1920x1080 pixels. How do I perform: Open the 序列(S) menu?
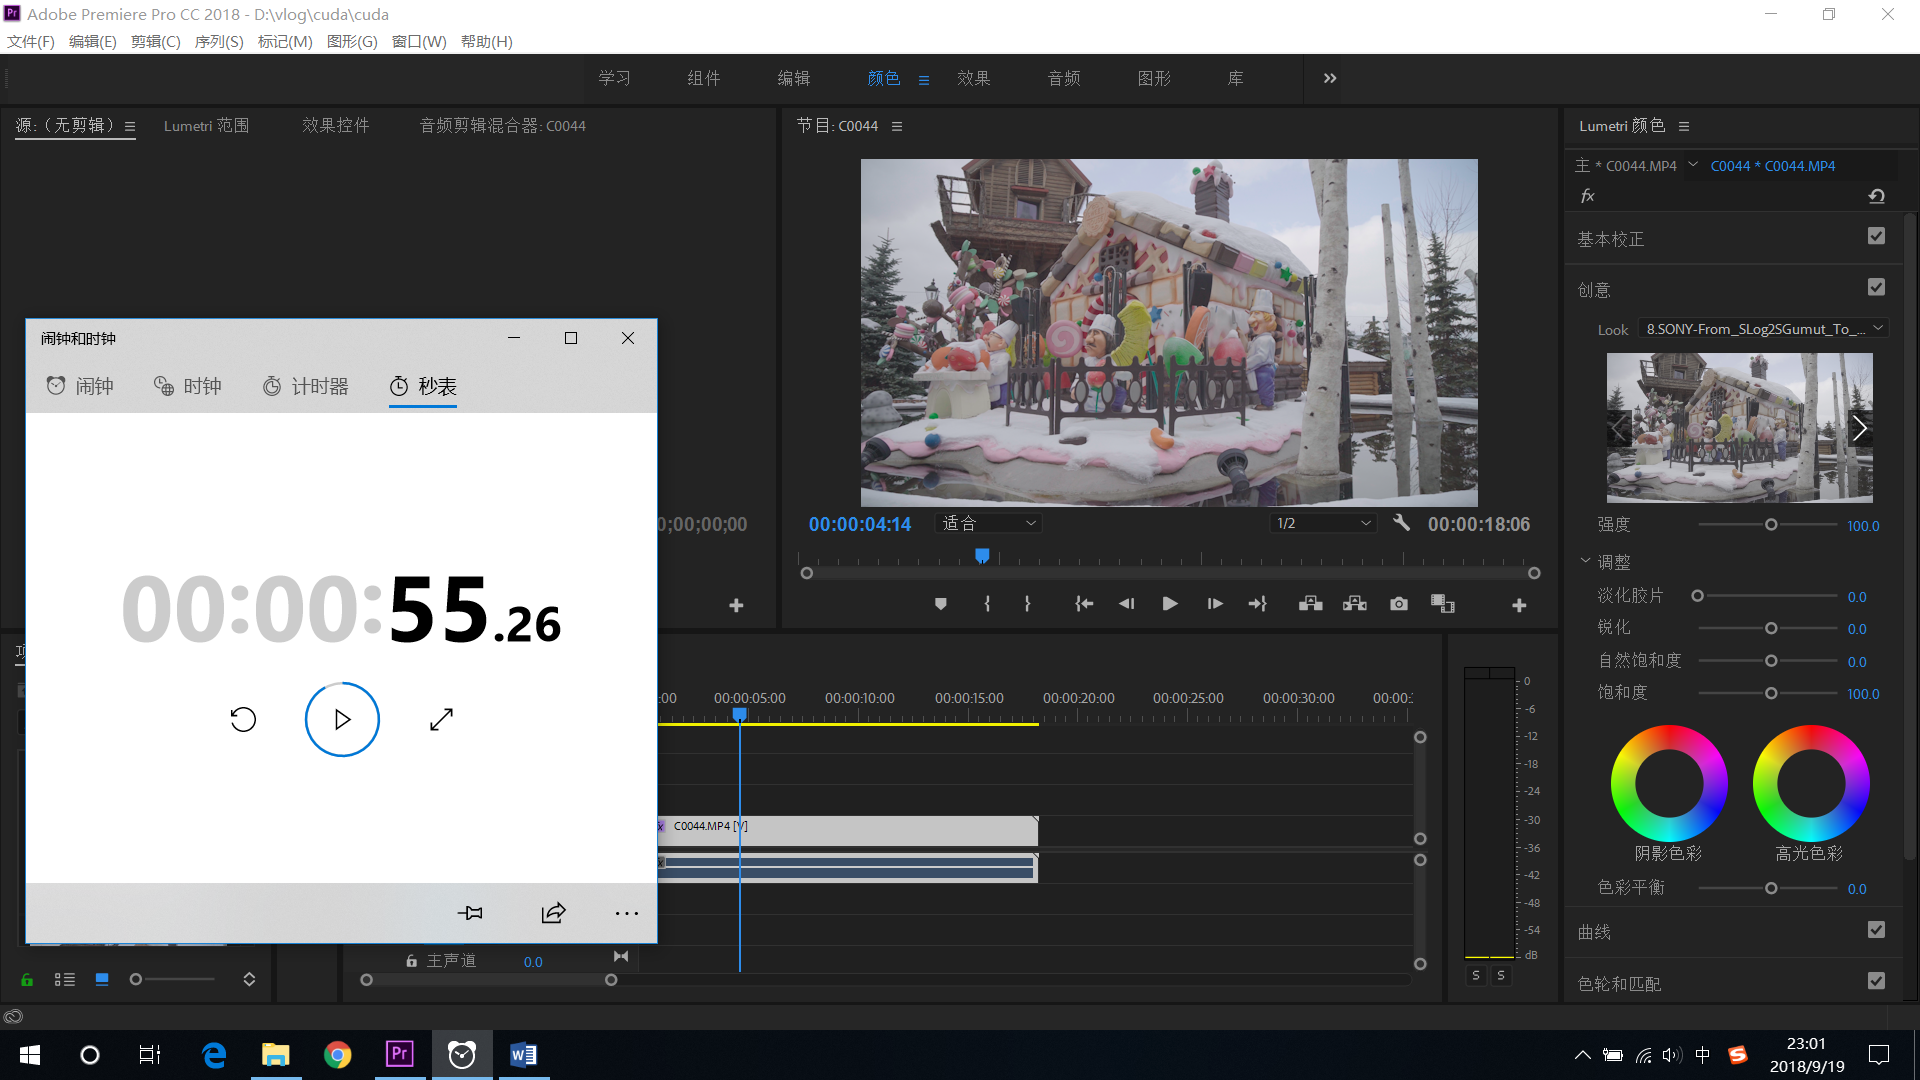218,41
